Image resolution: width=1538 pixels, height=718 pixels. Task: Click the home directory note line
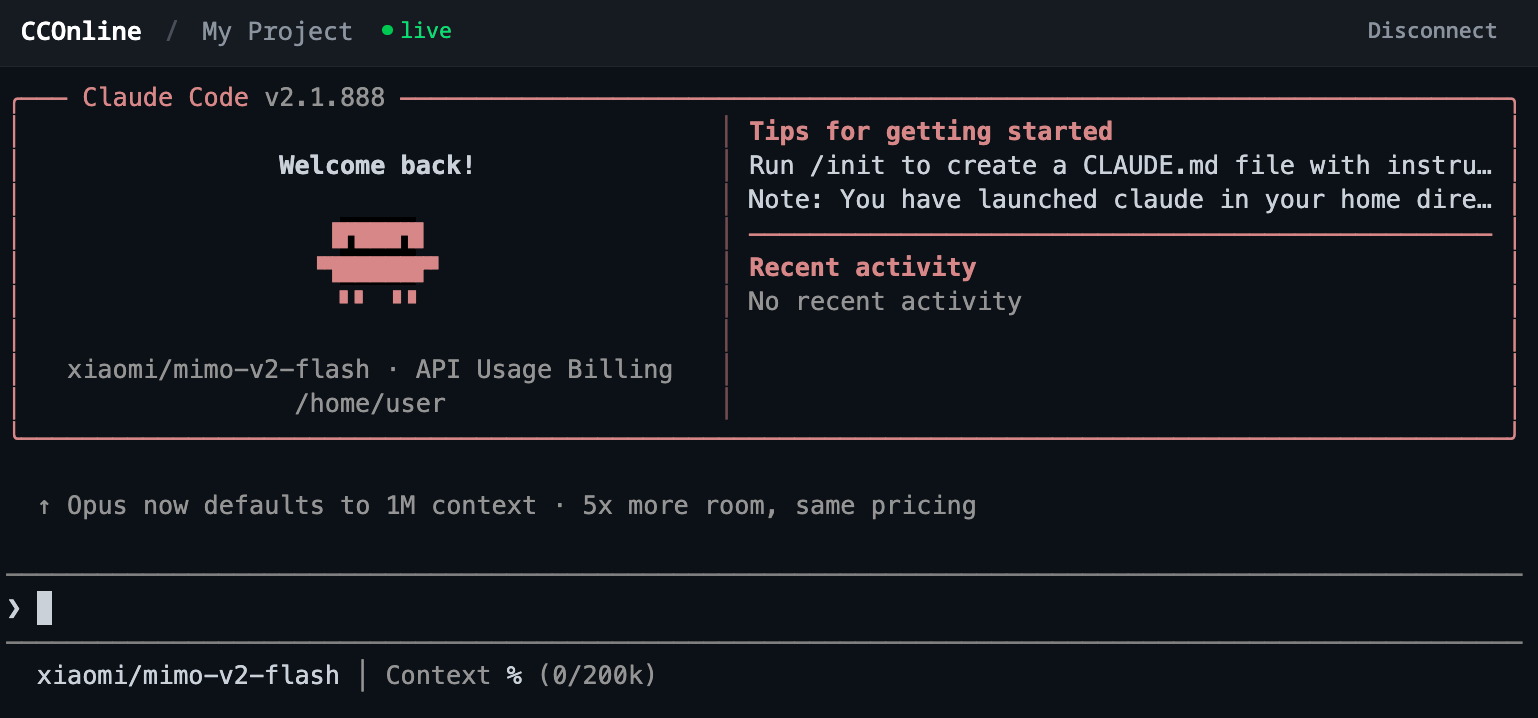[1120, 199]
